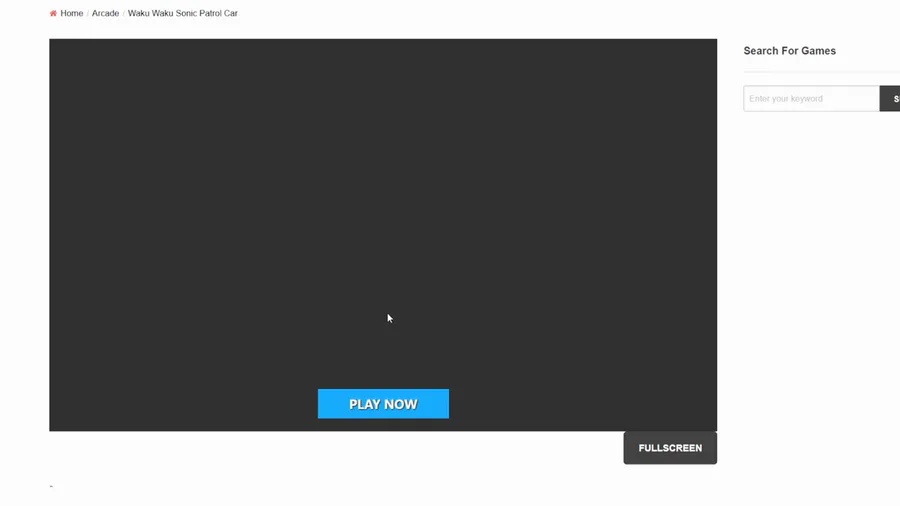Start the game with PLAY NOW

[383, 404]
